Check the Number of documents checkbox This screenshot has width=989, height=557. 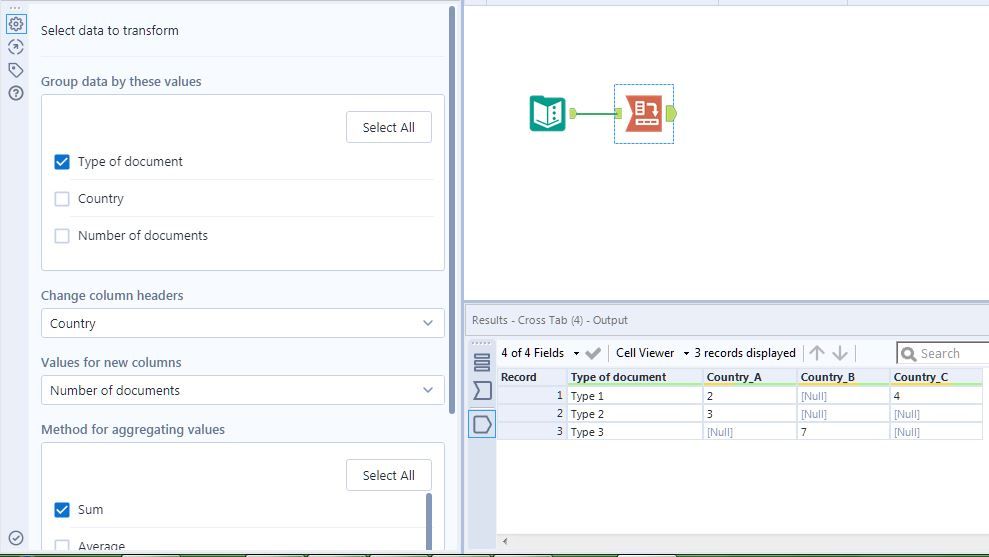[62, 236]
